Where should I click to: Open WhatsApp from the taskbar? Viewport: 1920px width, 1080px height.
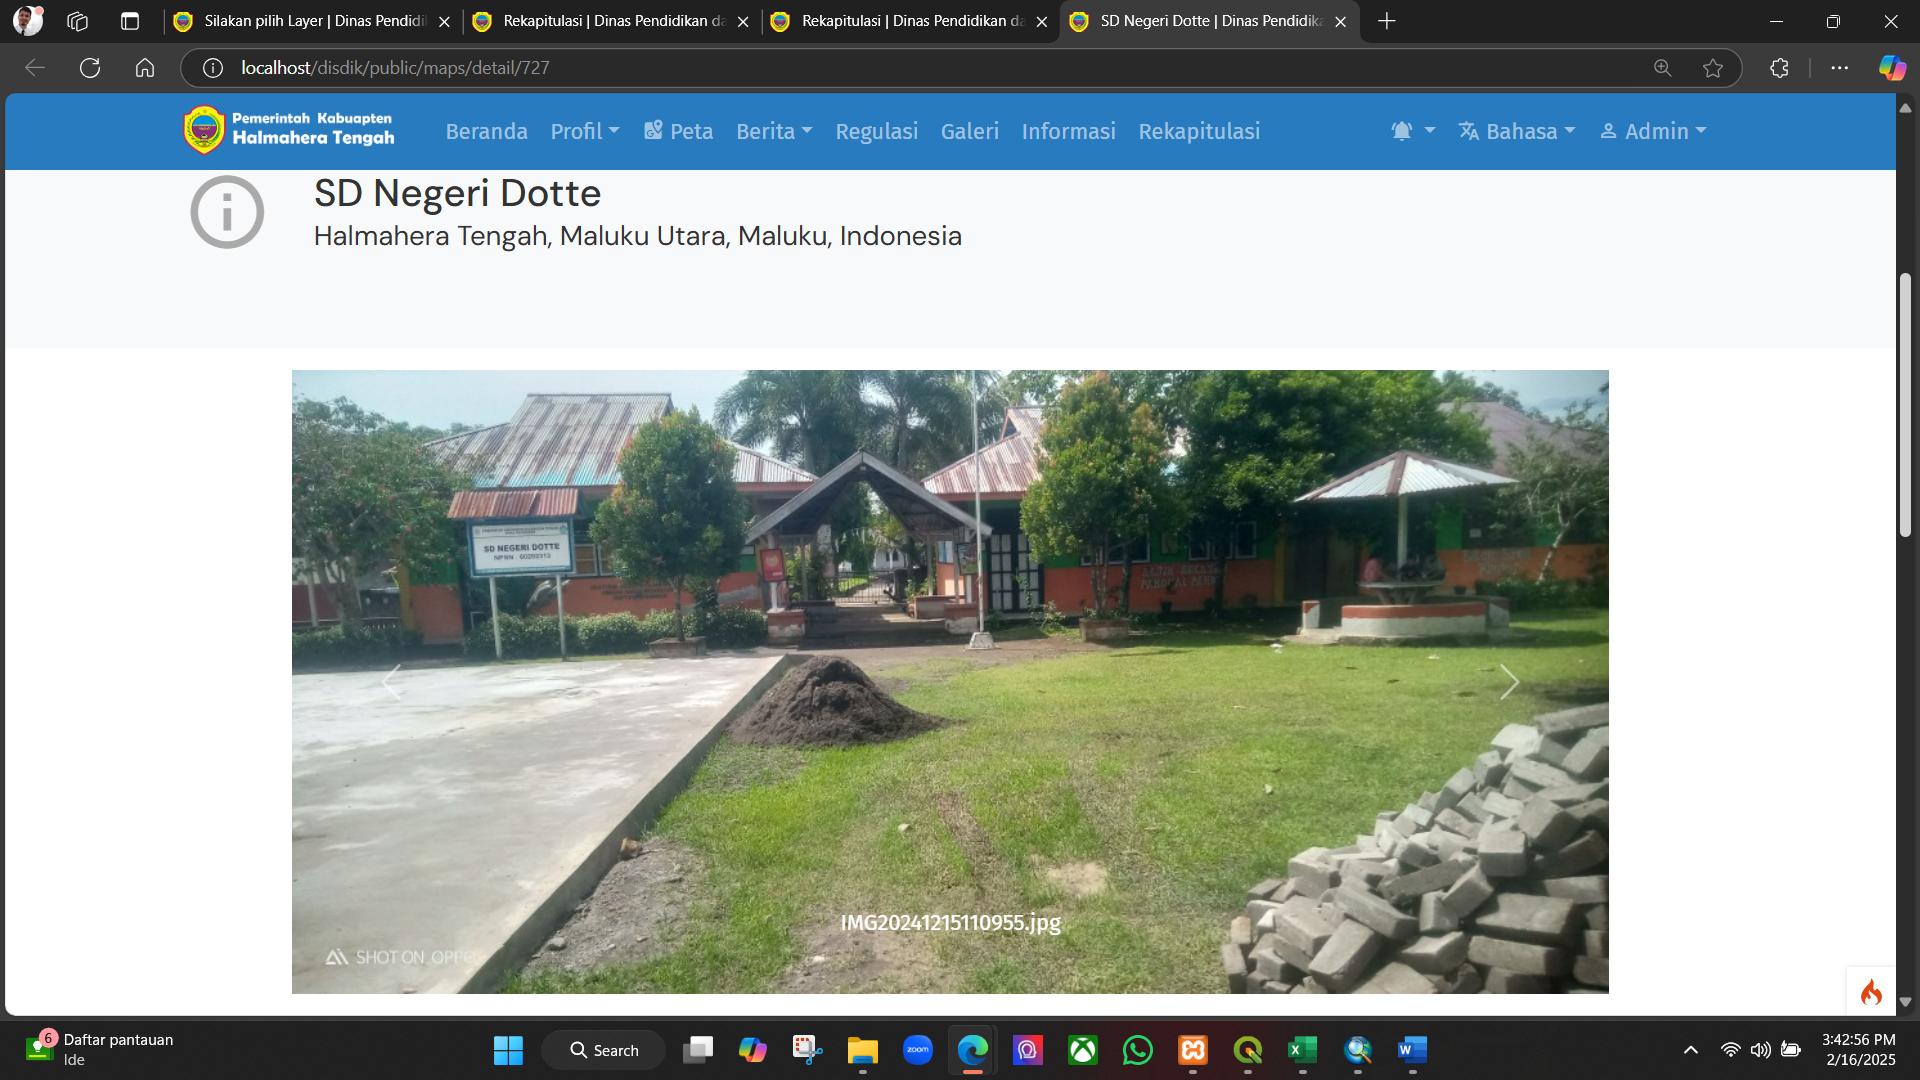pos(1137,1050)
